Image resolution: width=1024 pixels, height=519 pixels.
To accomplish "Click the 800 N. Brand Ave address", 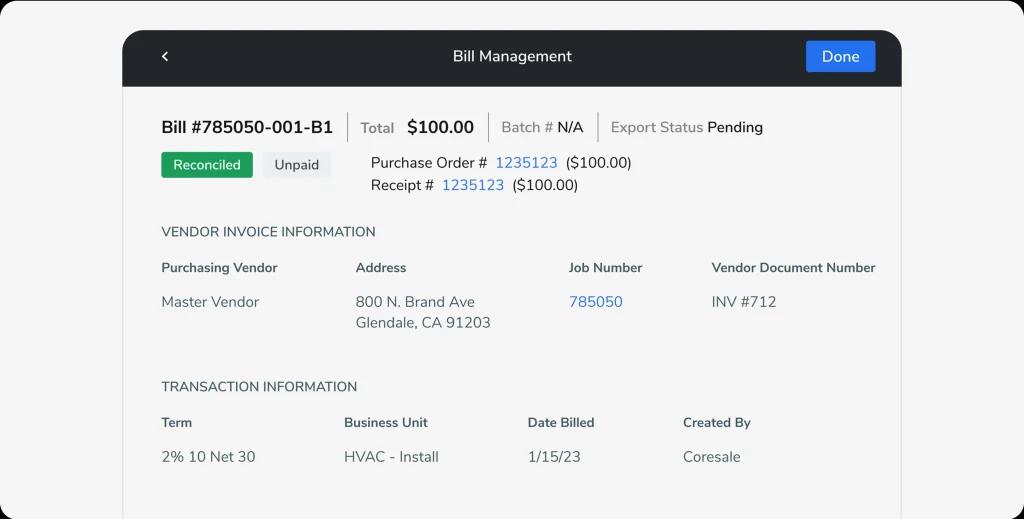I will coord(415,302).
